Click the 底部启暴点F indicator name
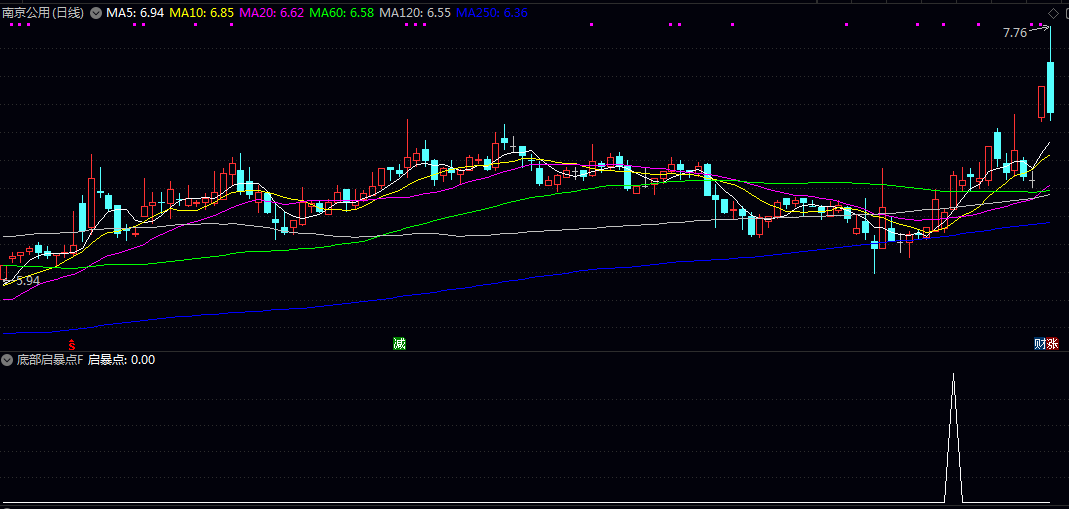 [x=50, y=359]
